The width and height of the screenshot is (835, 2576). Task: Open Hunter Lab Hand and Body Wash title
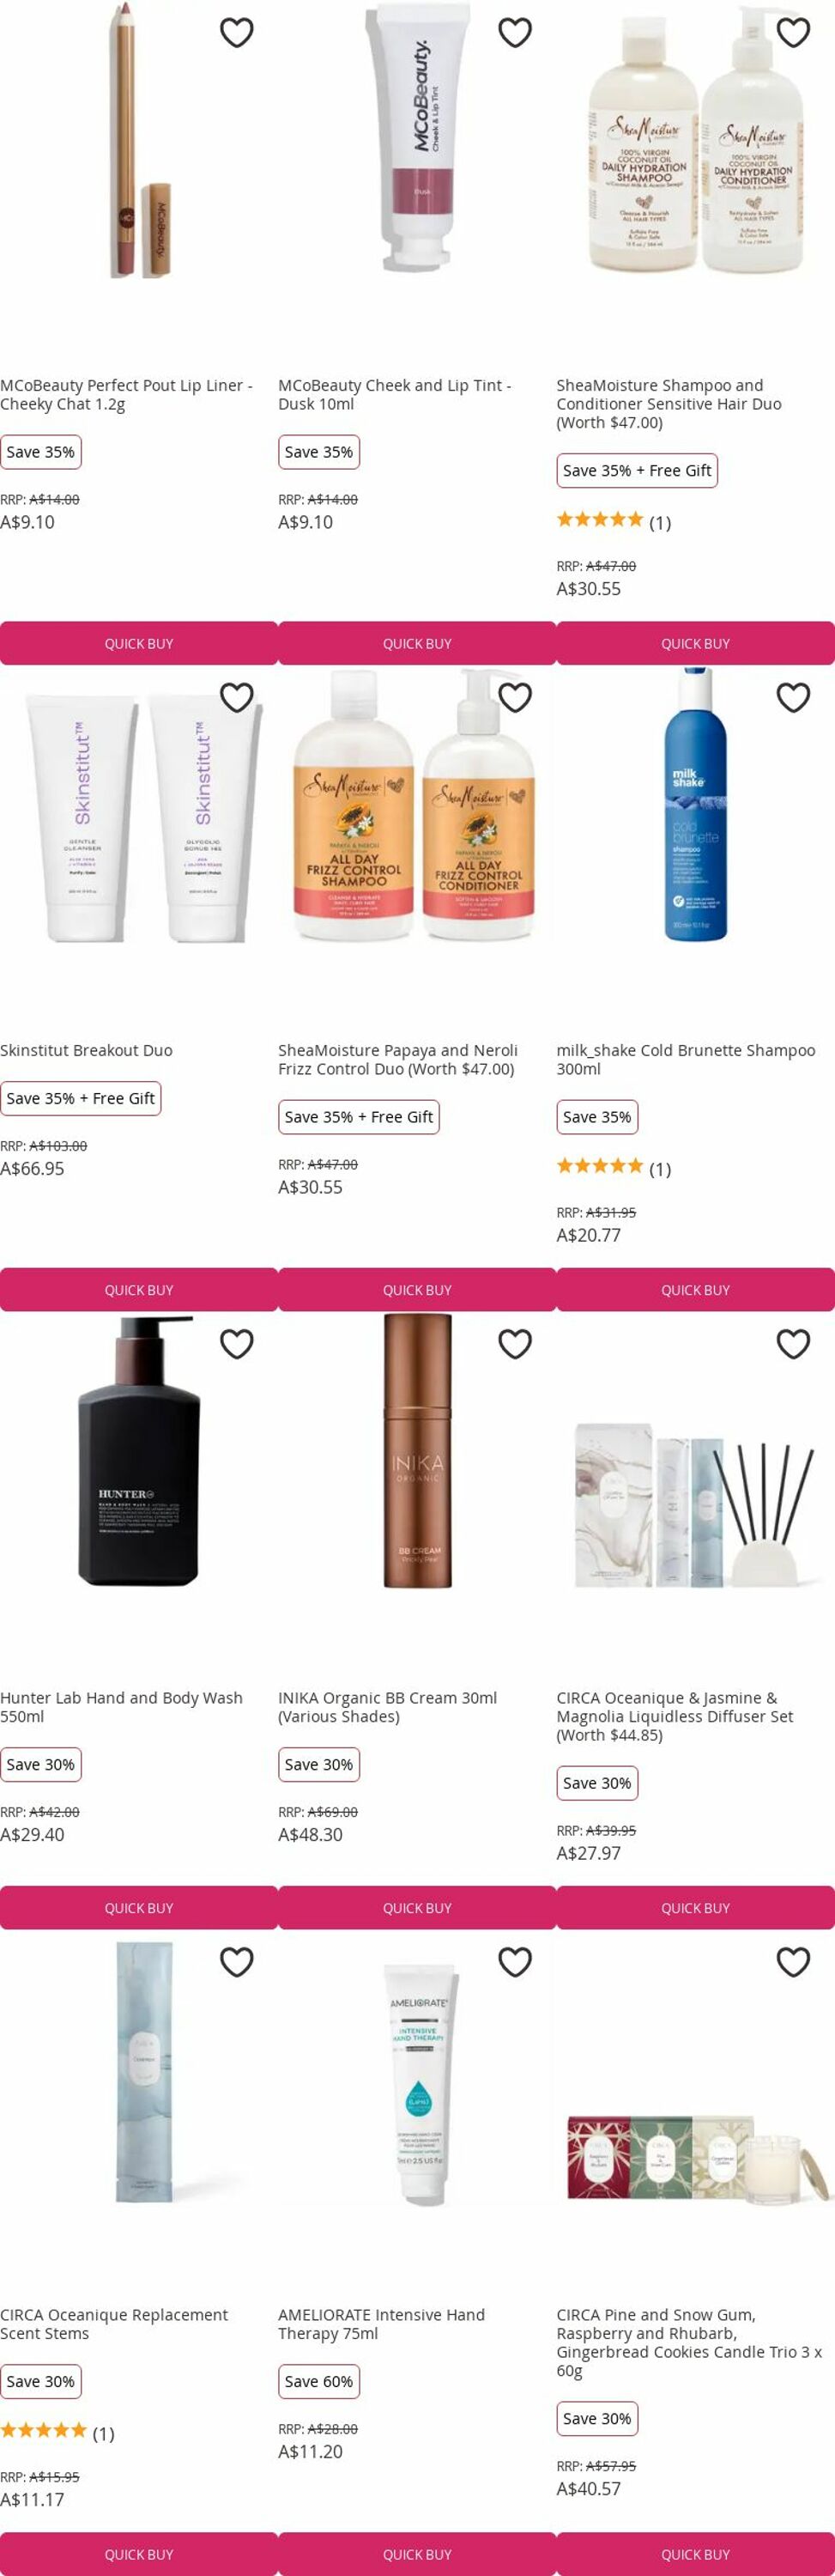click(121, 1706)
